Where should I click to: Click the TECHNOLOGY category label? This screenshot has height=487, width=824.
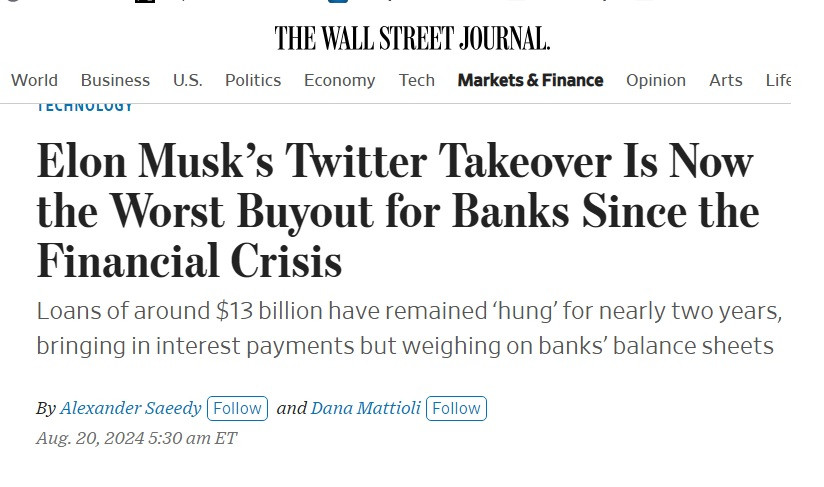pyautogui.click(x=85, y=108)
